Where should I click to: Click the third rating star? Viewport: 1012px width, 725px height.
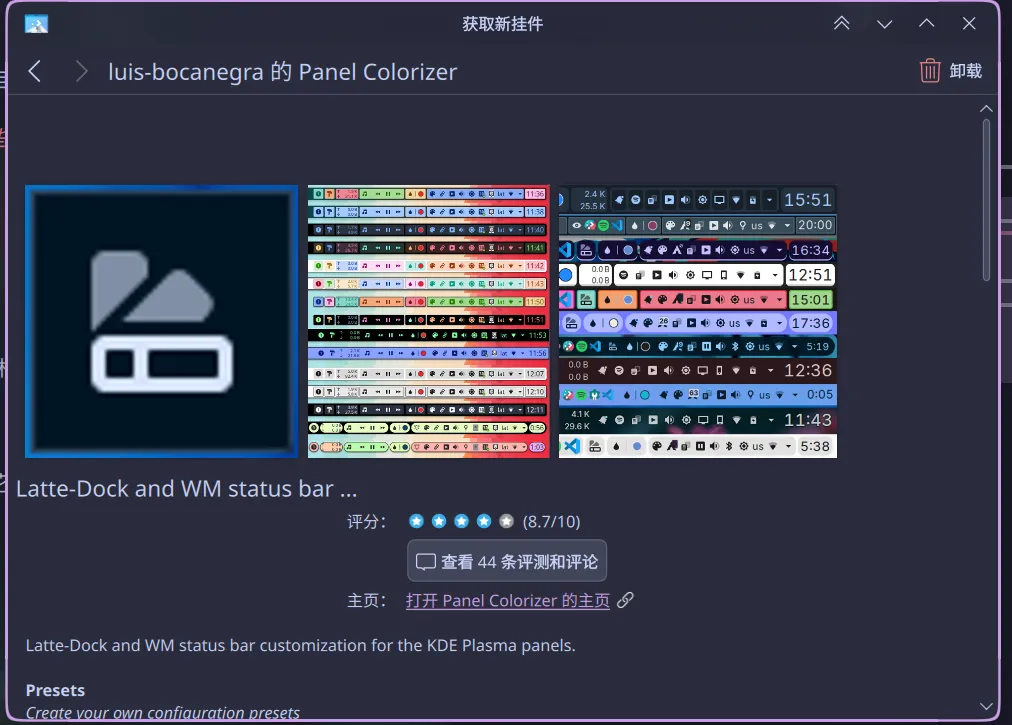(461, 521)
